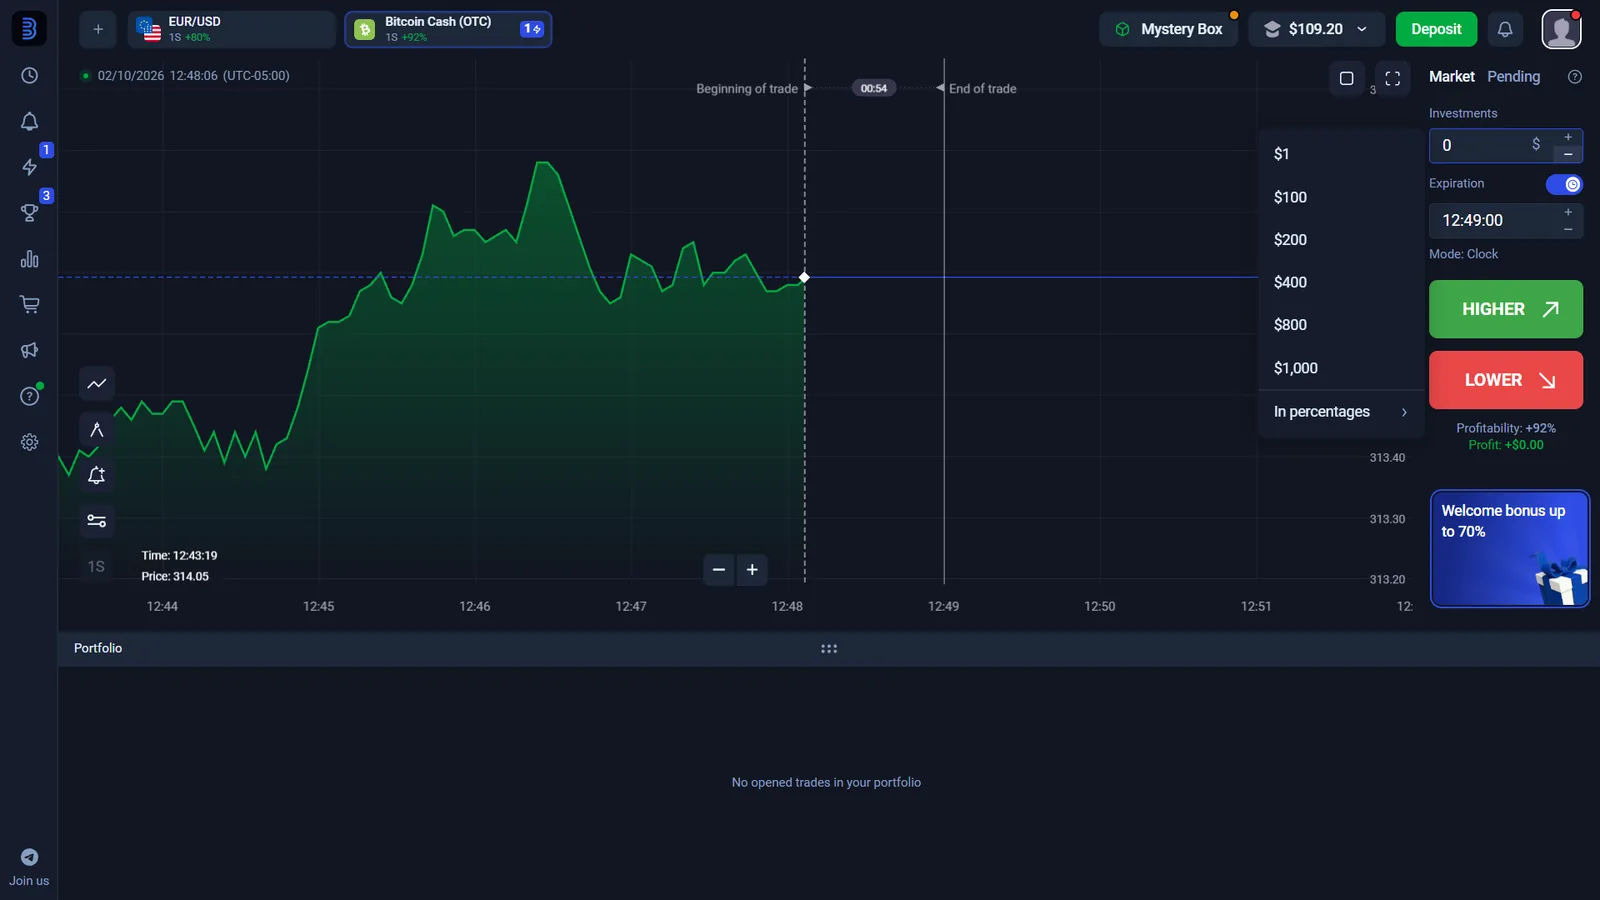Select the Market tab

(x=1451, y=77)
